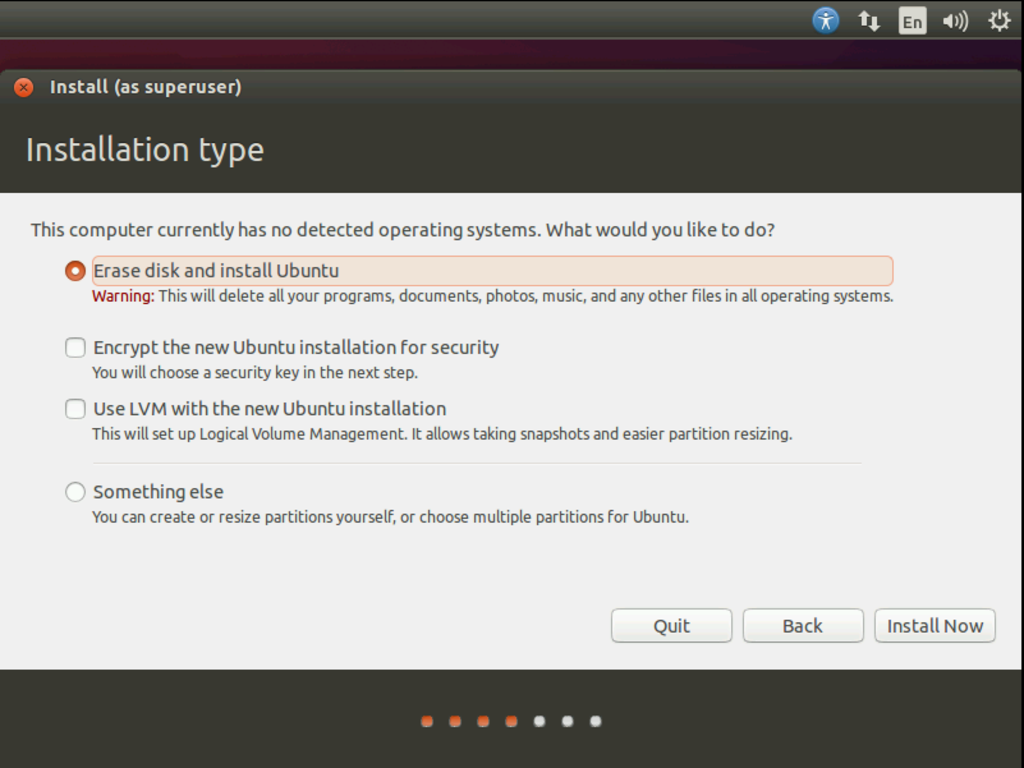The image size is (1024, 768).
Task: Open the network connections indicator
Action: [869, 21]
